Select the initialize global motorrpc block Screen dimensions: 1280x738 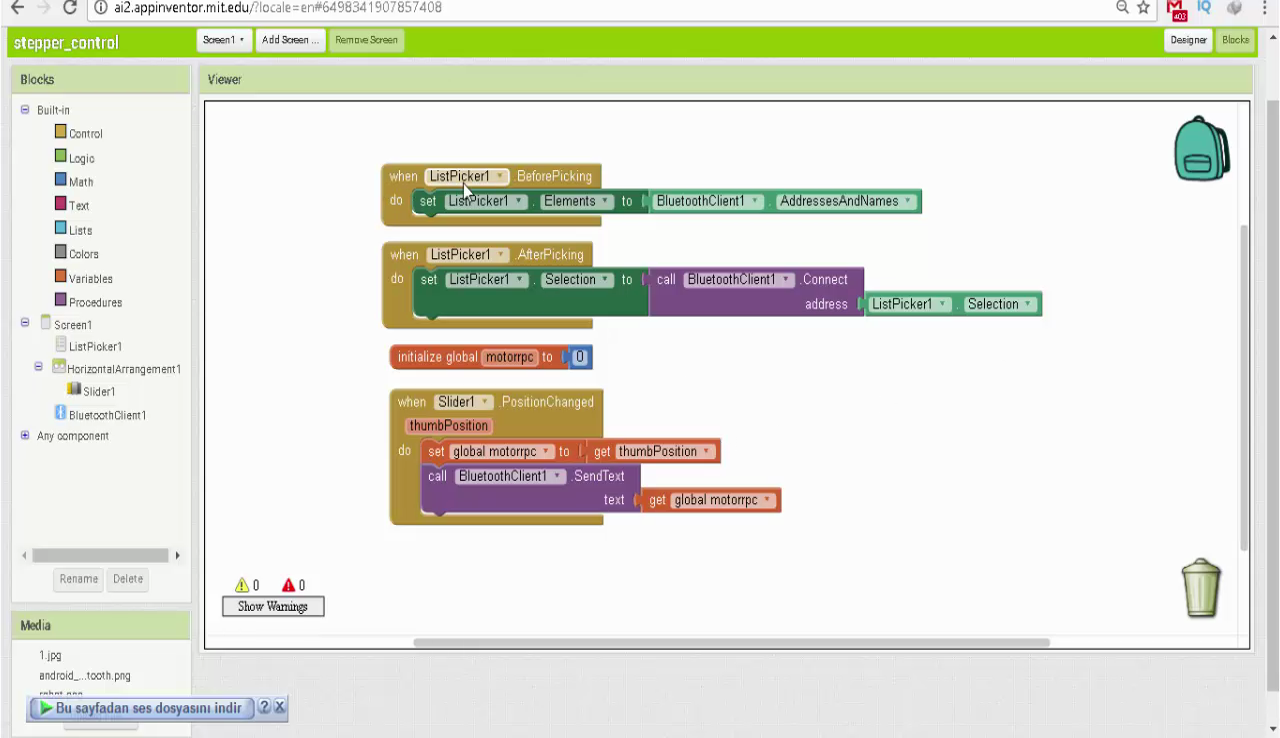tap(437, 357)
